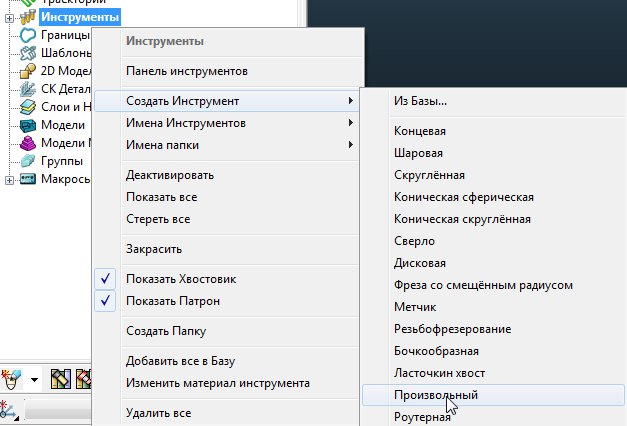Click the teal Модели icon
The height and width of the screenshot is (426, 627).
pos(28,125)
